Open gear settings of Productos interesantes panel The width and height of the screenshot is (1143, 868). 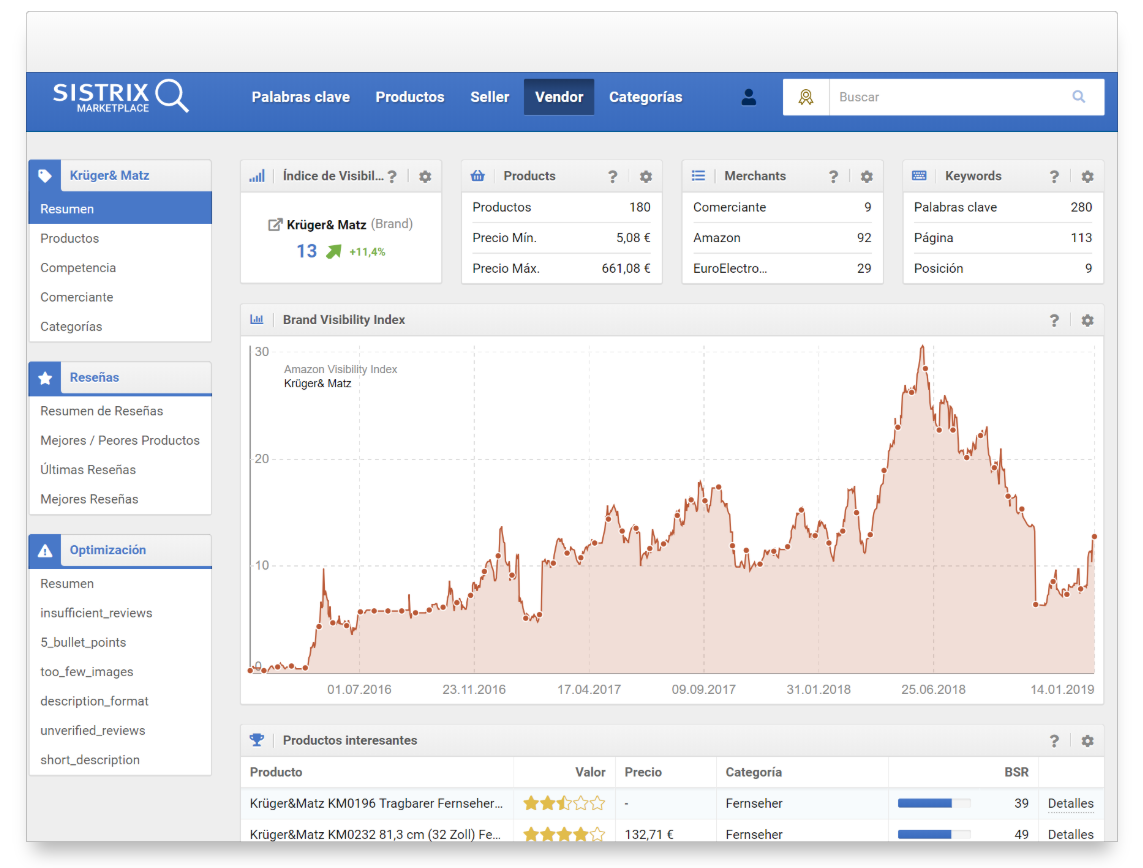(1087, 741)
